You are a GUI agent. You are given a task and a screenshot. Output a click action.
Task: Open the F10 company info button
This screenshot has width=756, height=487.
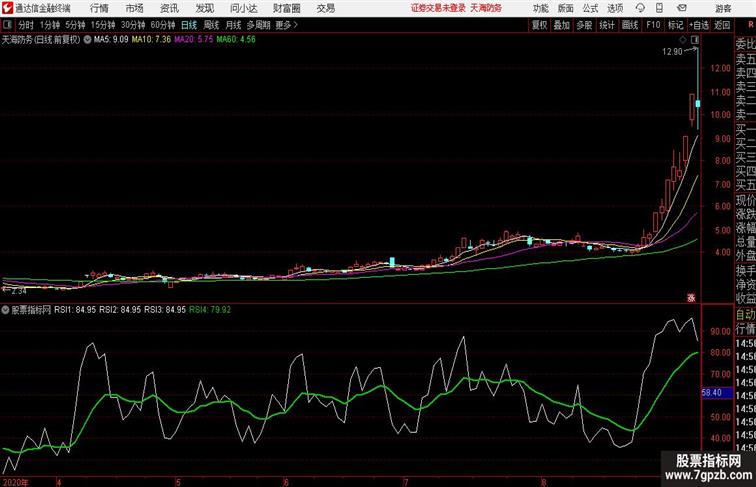[x=653, y=25]
